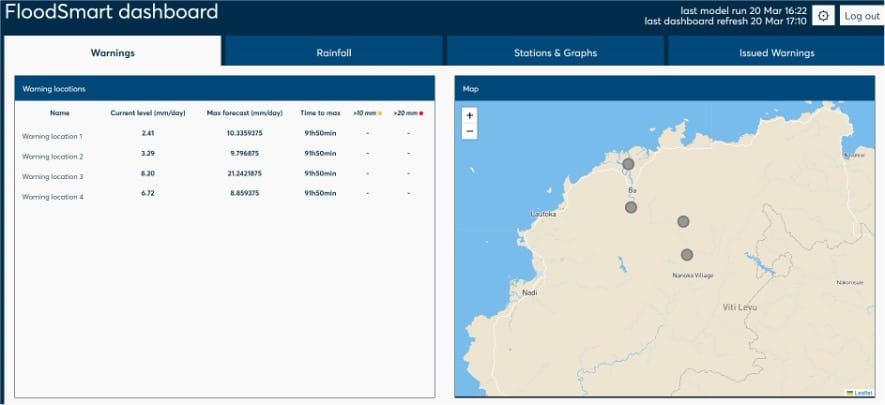Switch to the Rainfall tab
This screenshot has height=405, width=885.
(333, 52)
